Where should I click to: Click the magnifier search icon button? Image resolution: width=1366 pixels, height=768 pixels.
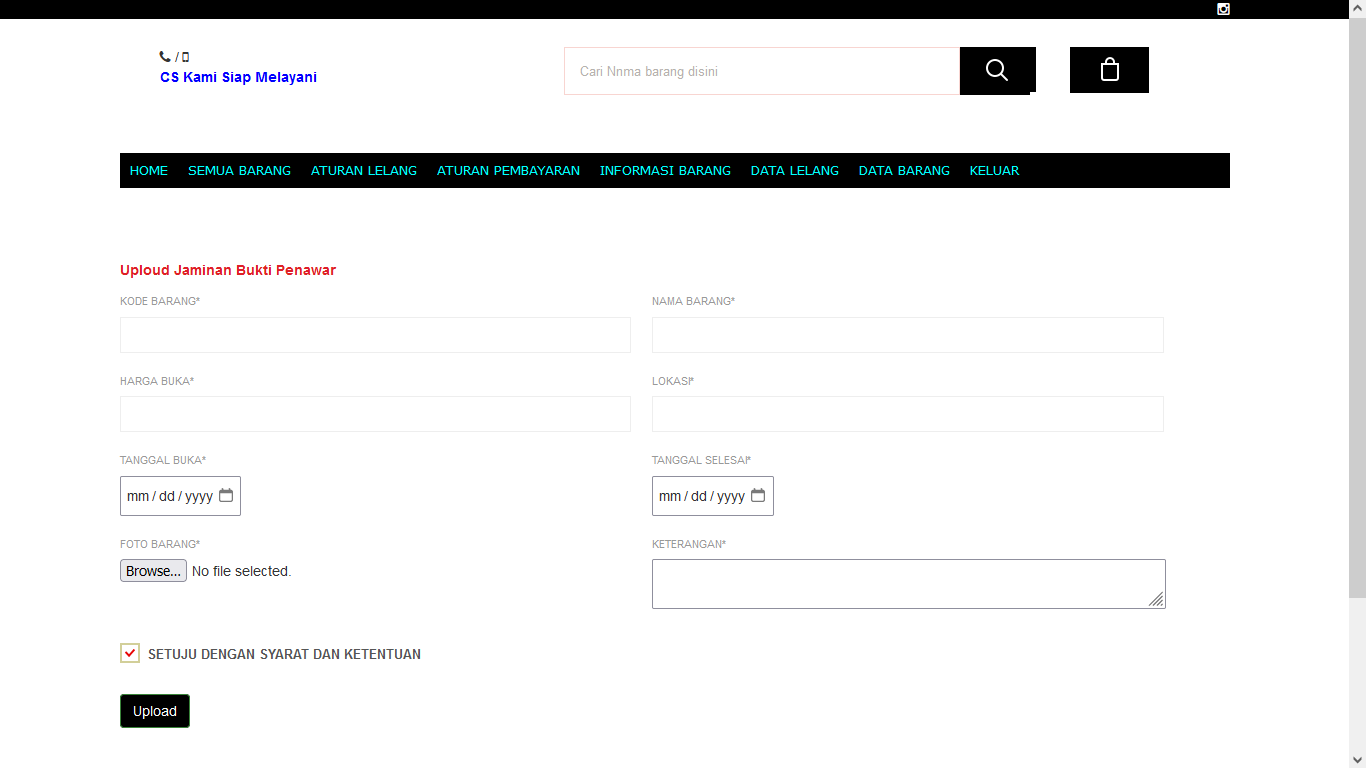tap(997, 70)
